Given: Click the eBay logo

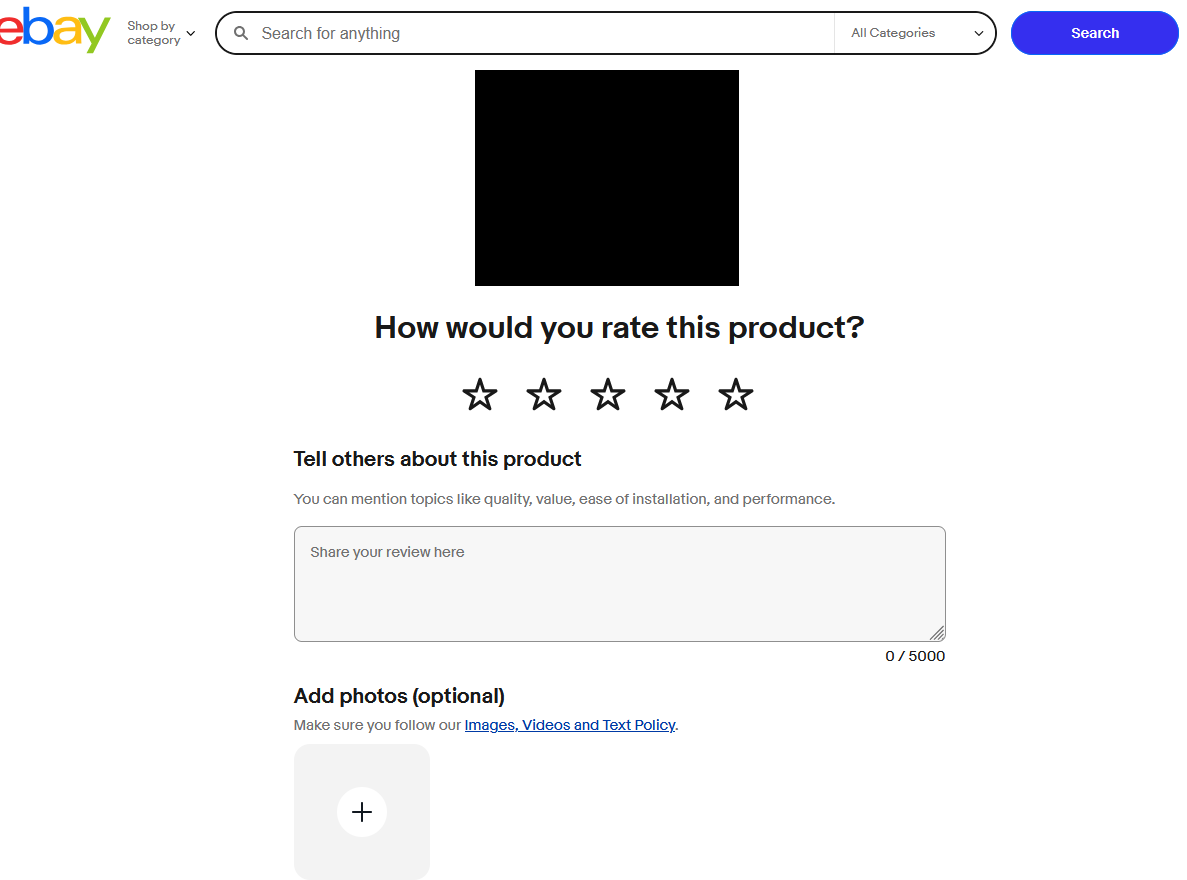Looking at the screenshot, I should point(55,31).
